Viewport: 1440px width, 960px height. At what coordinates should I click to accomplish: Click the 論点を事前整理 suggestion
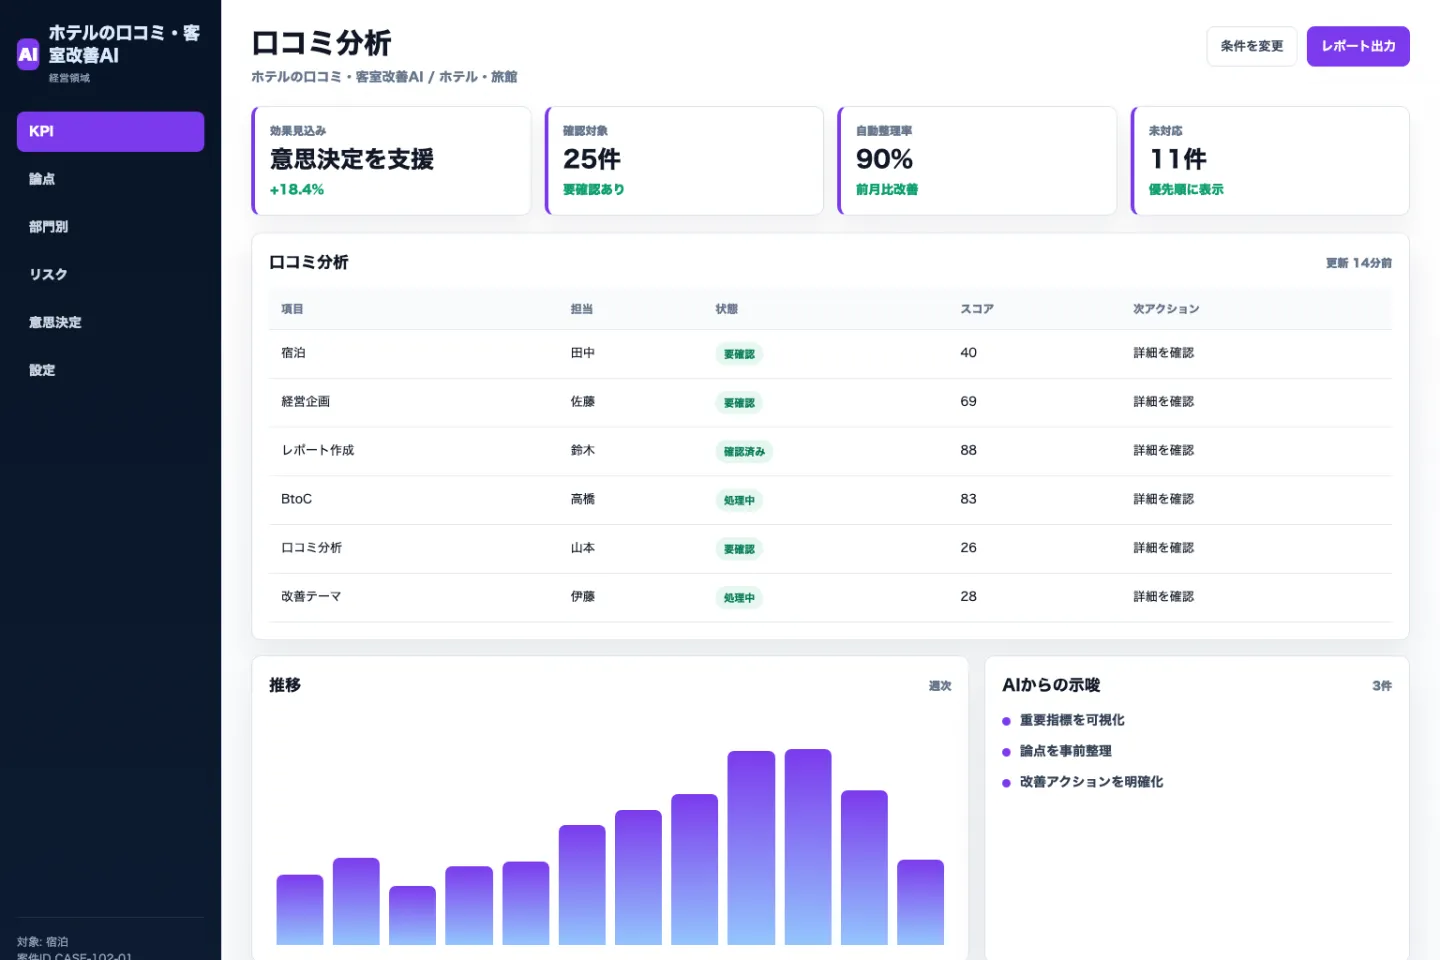click(x=1066, y=751)
